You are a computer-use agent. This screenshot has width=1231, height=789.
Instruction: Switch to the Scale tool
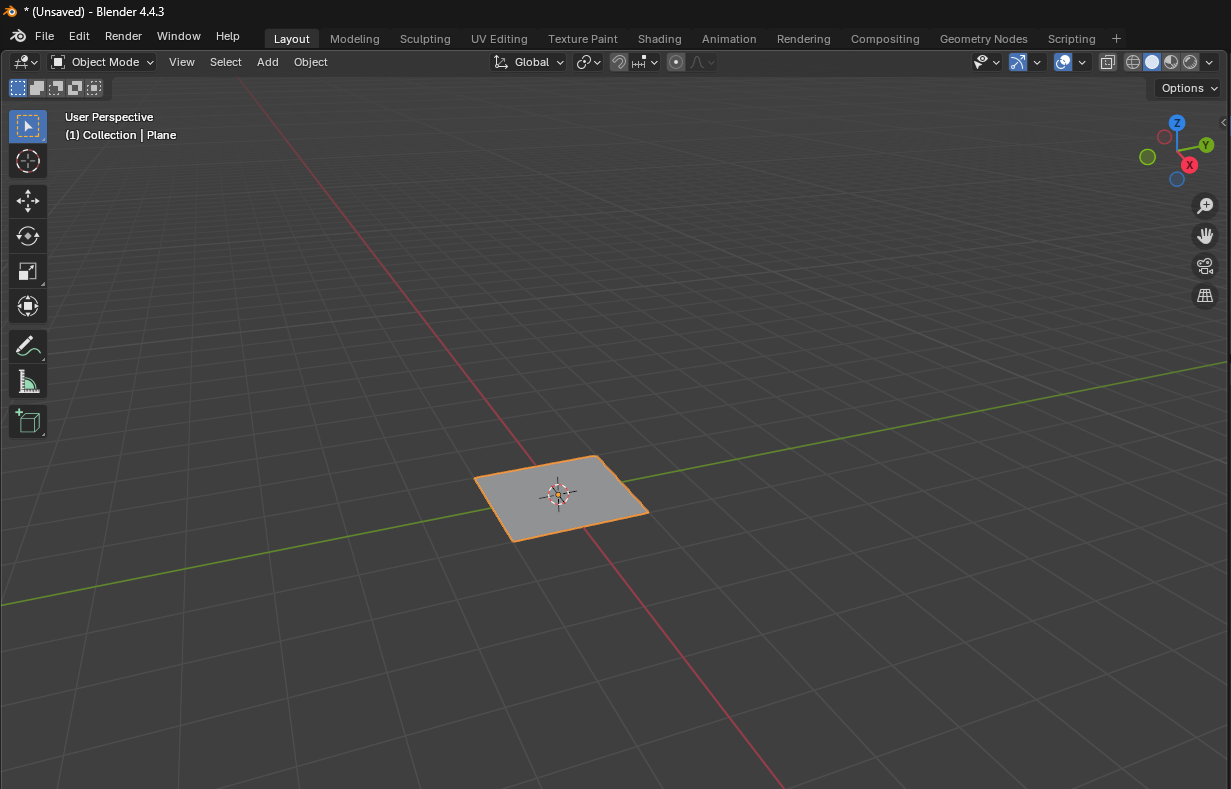click(28, 271)
